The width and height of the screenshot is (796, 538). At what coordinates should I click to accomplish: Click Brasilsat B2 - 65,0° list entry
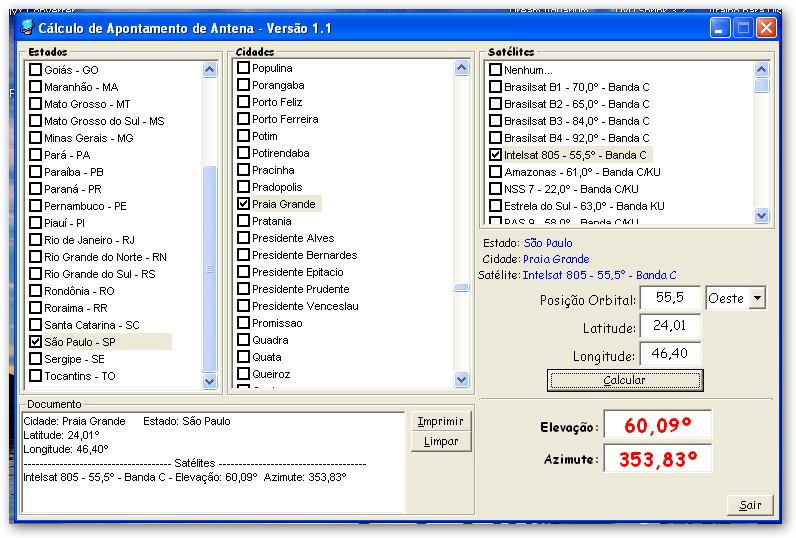[x=577, y=104]
